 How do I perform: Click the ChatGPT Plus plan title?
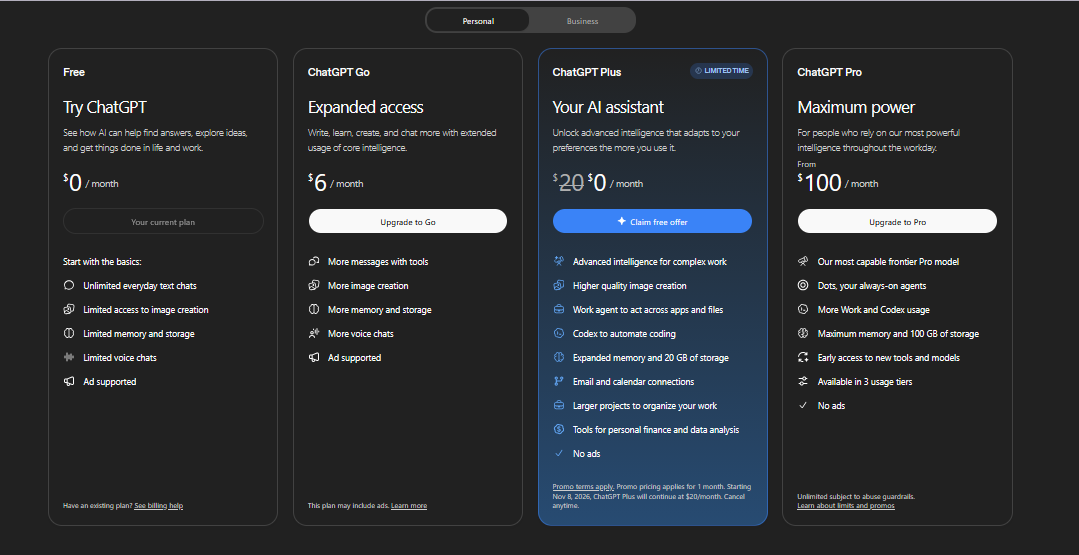(x=586, y=72)
